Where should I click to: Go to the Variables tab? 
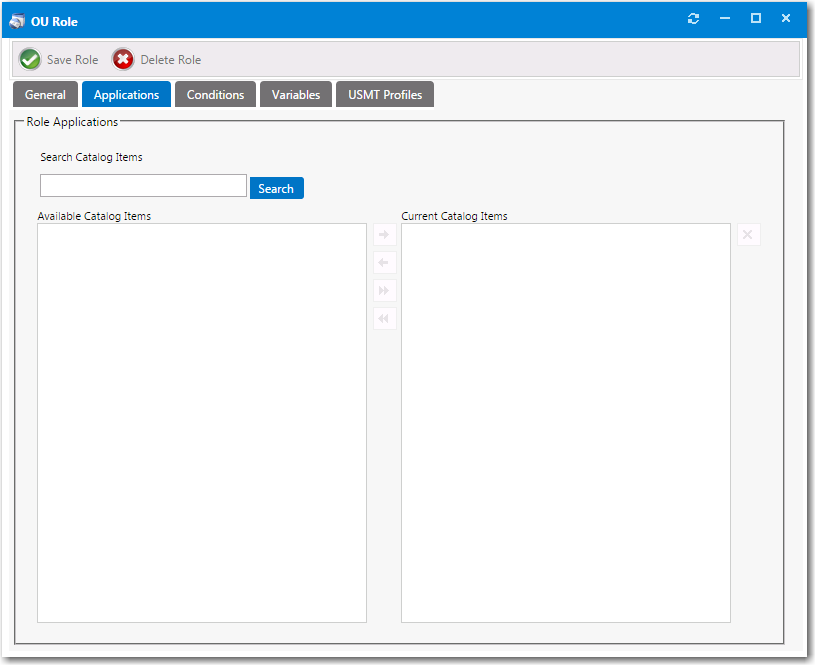(296, 95)
